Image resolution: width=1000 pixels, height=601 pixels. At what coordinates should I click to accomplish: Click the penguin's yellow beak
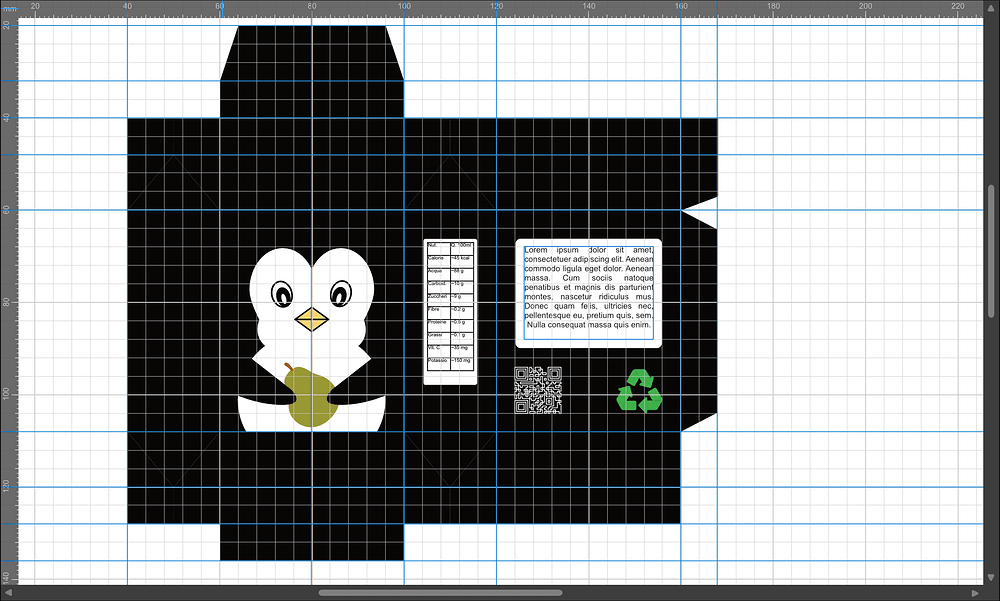(311, 319)
